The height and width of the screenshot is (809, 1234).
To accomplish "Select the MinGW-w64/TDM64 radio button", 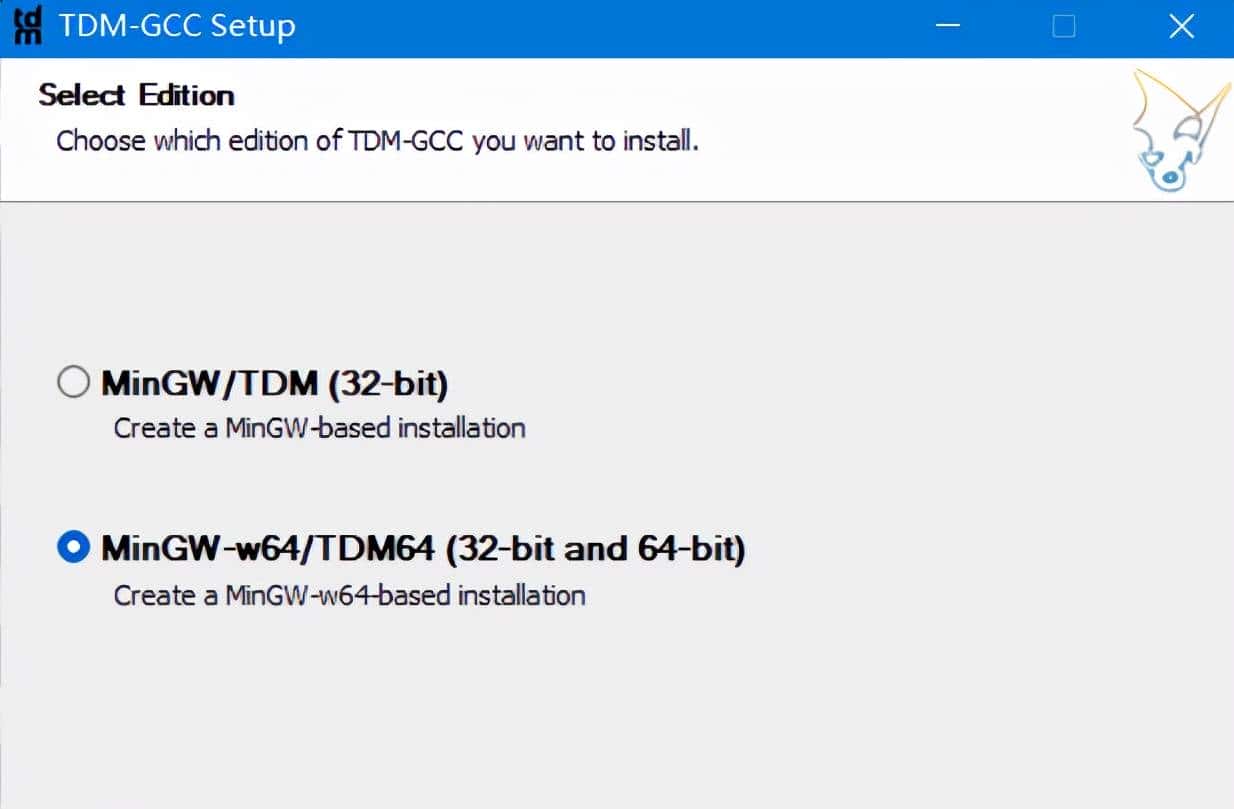I will [72, 547].
